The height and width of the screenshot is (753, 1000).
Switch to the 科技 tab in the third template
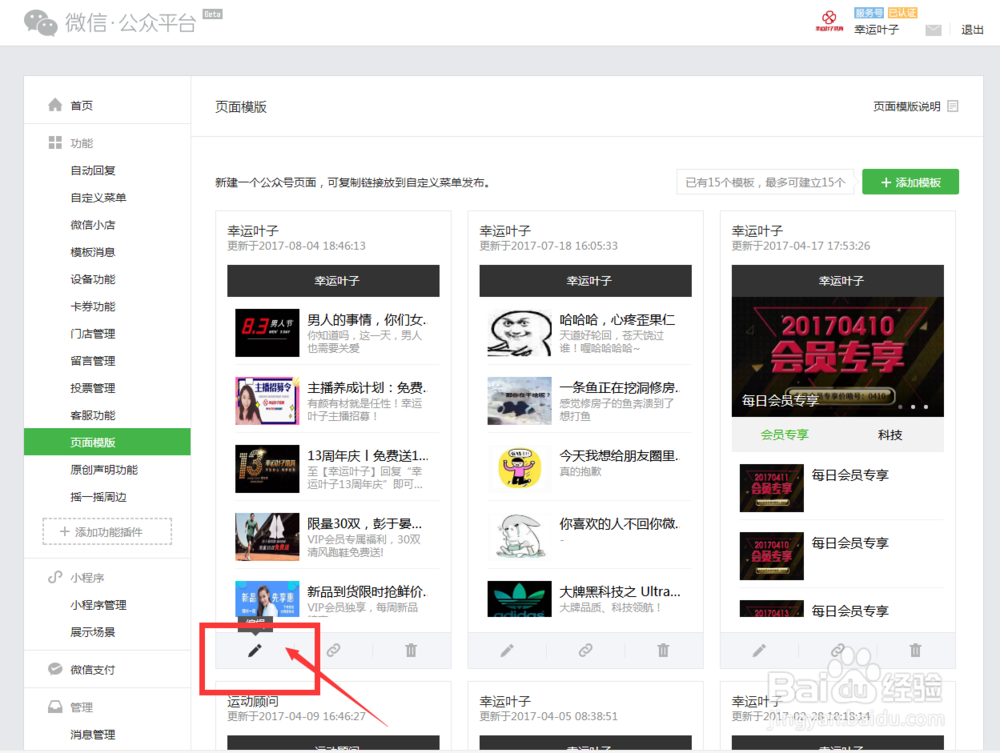(x=890, y=435)
